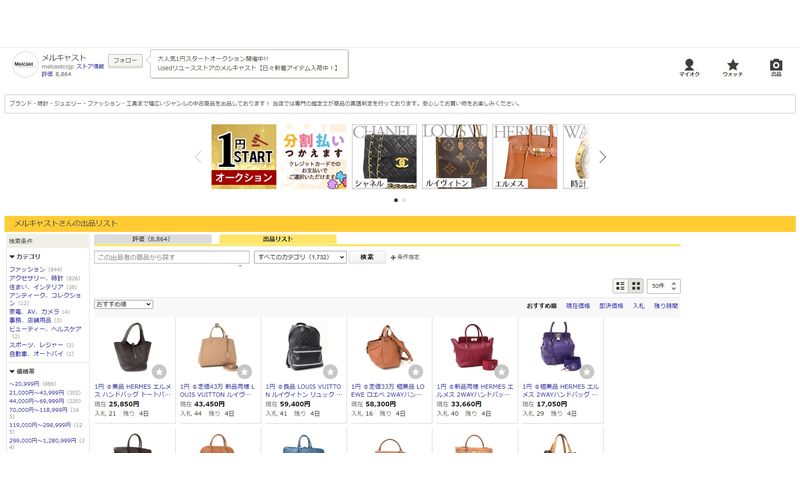Click the 出品 camera icon
Image resolution: width=800 pixels, height=500 pixels.
[x=776, y=65]
